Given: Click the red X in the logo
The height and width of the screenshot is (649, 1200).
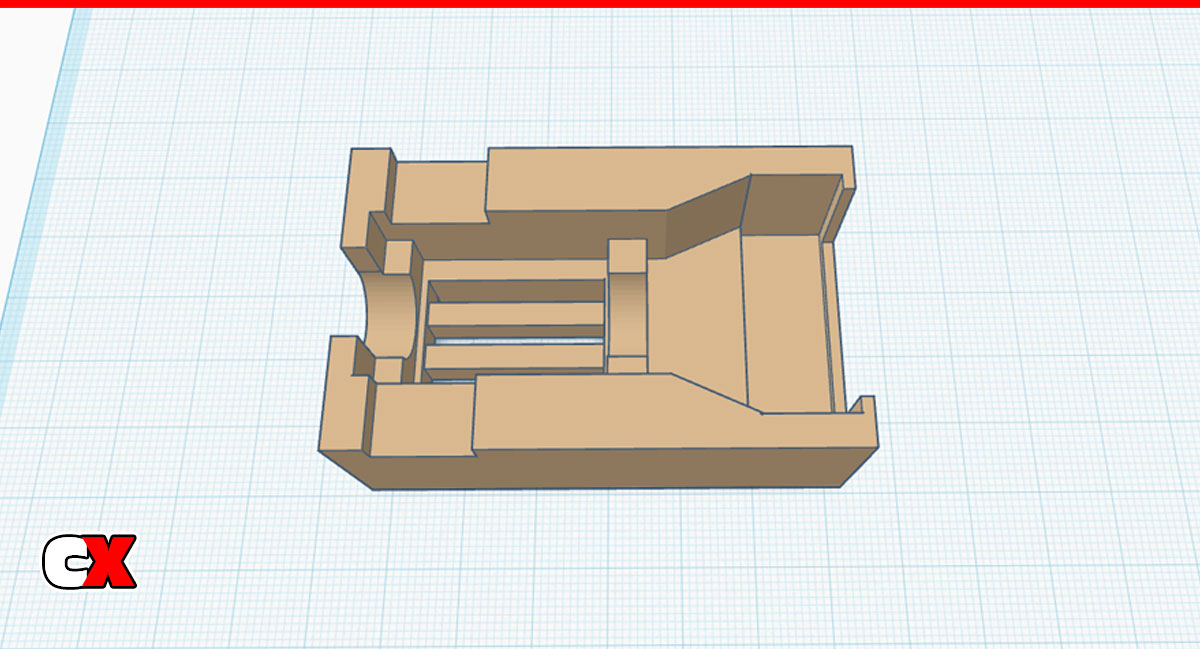Looking at the screenshot, I should click(x=110, y=562).
